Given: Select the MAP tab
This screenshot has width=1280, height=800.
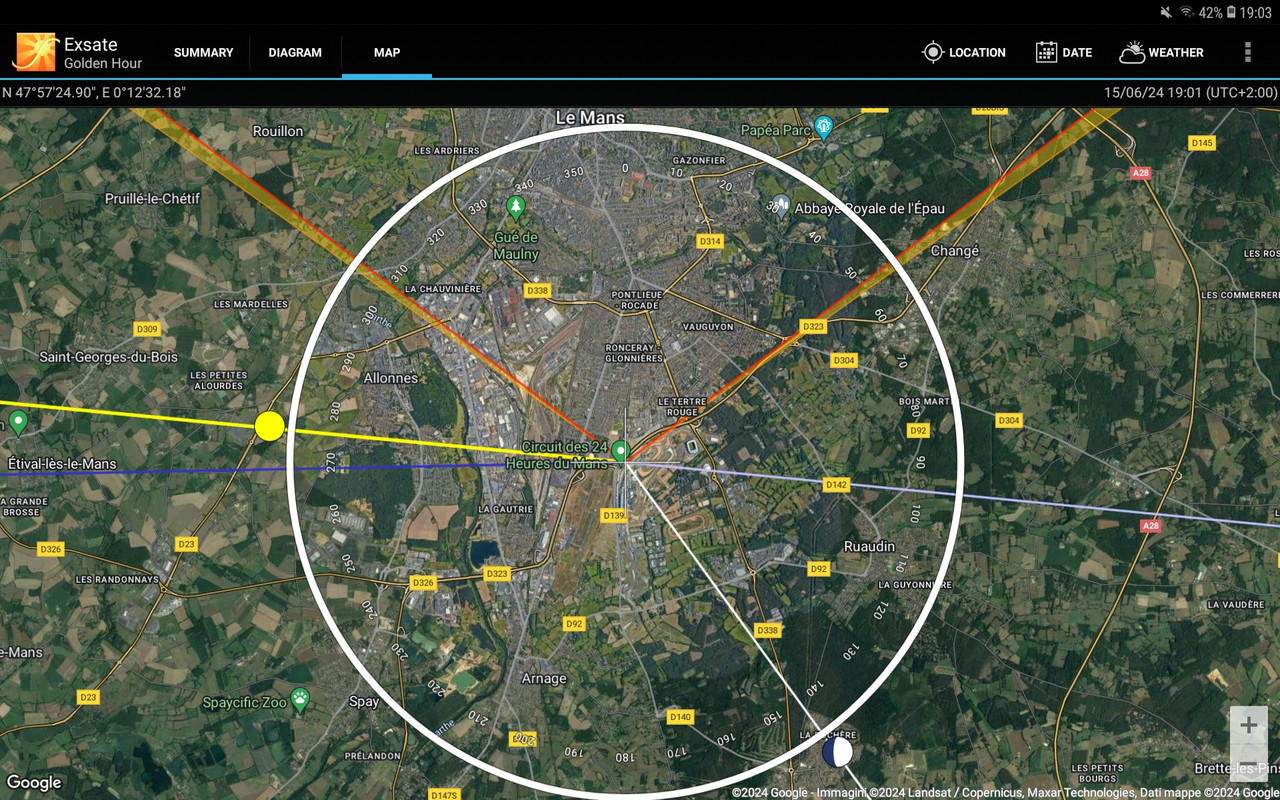Looking at the screenshot, I should pyautogui.click(x=387, y=52).
